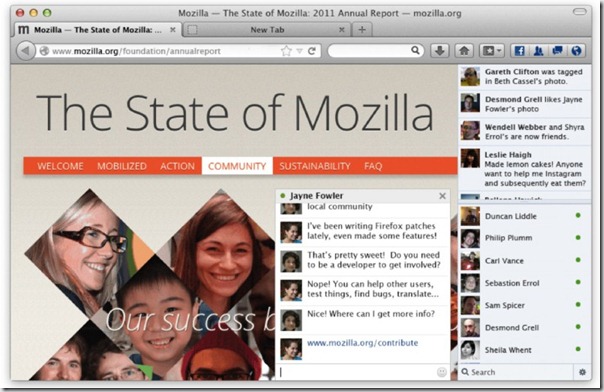This screenshot has height=392, width=604.
Task: Bookmark this page with the star icon
Action: pyautogui.click(x=286, y=51)
